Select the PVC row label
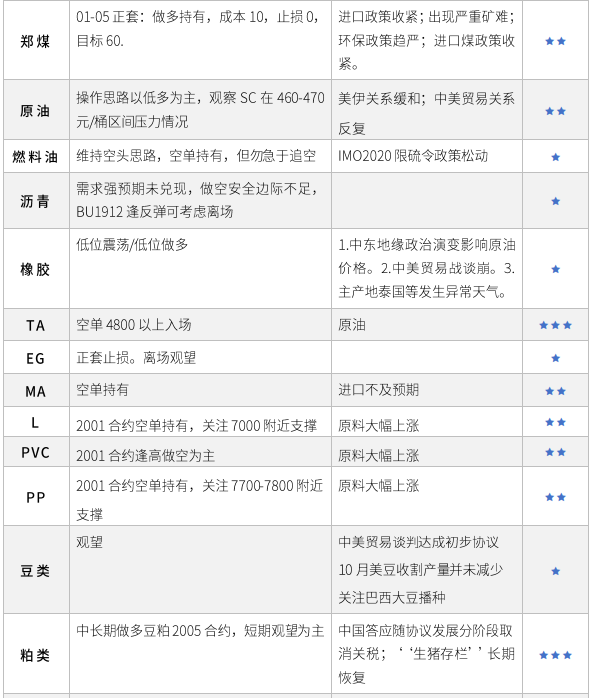Viewport: 591px width, 698px height. point(35,453)
